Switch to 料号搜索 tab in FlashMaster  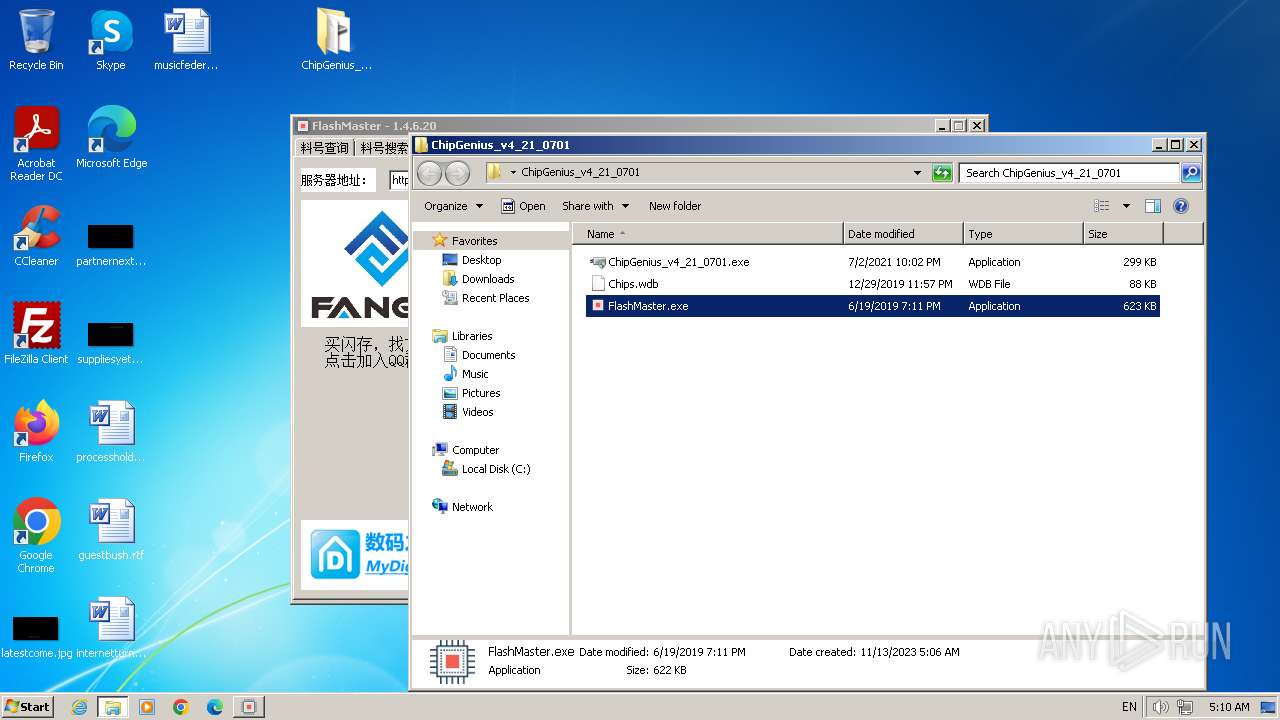(384, 148)
